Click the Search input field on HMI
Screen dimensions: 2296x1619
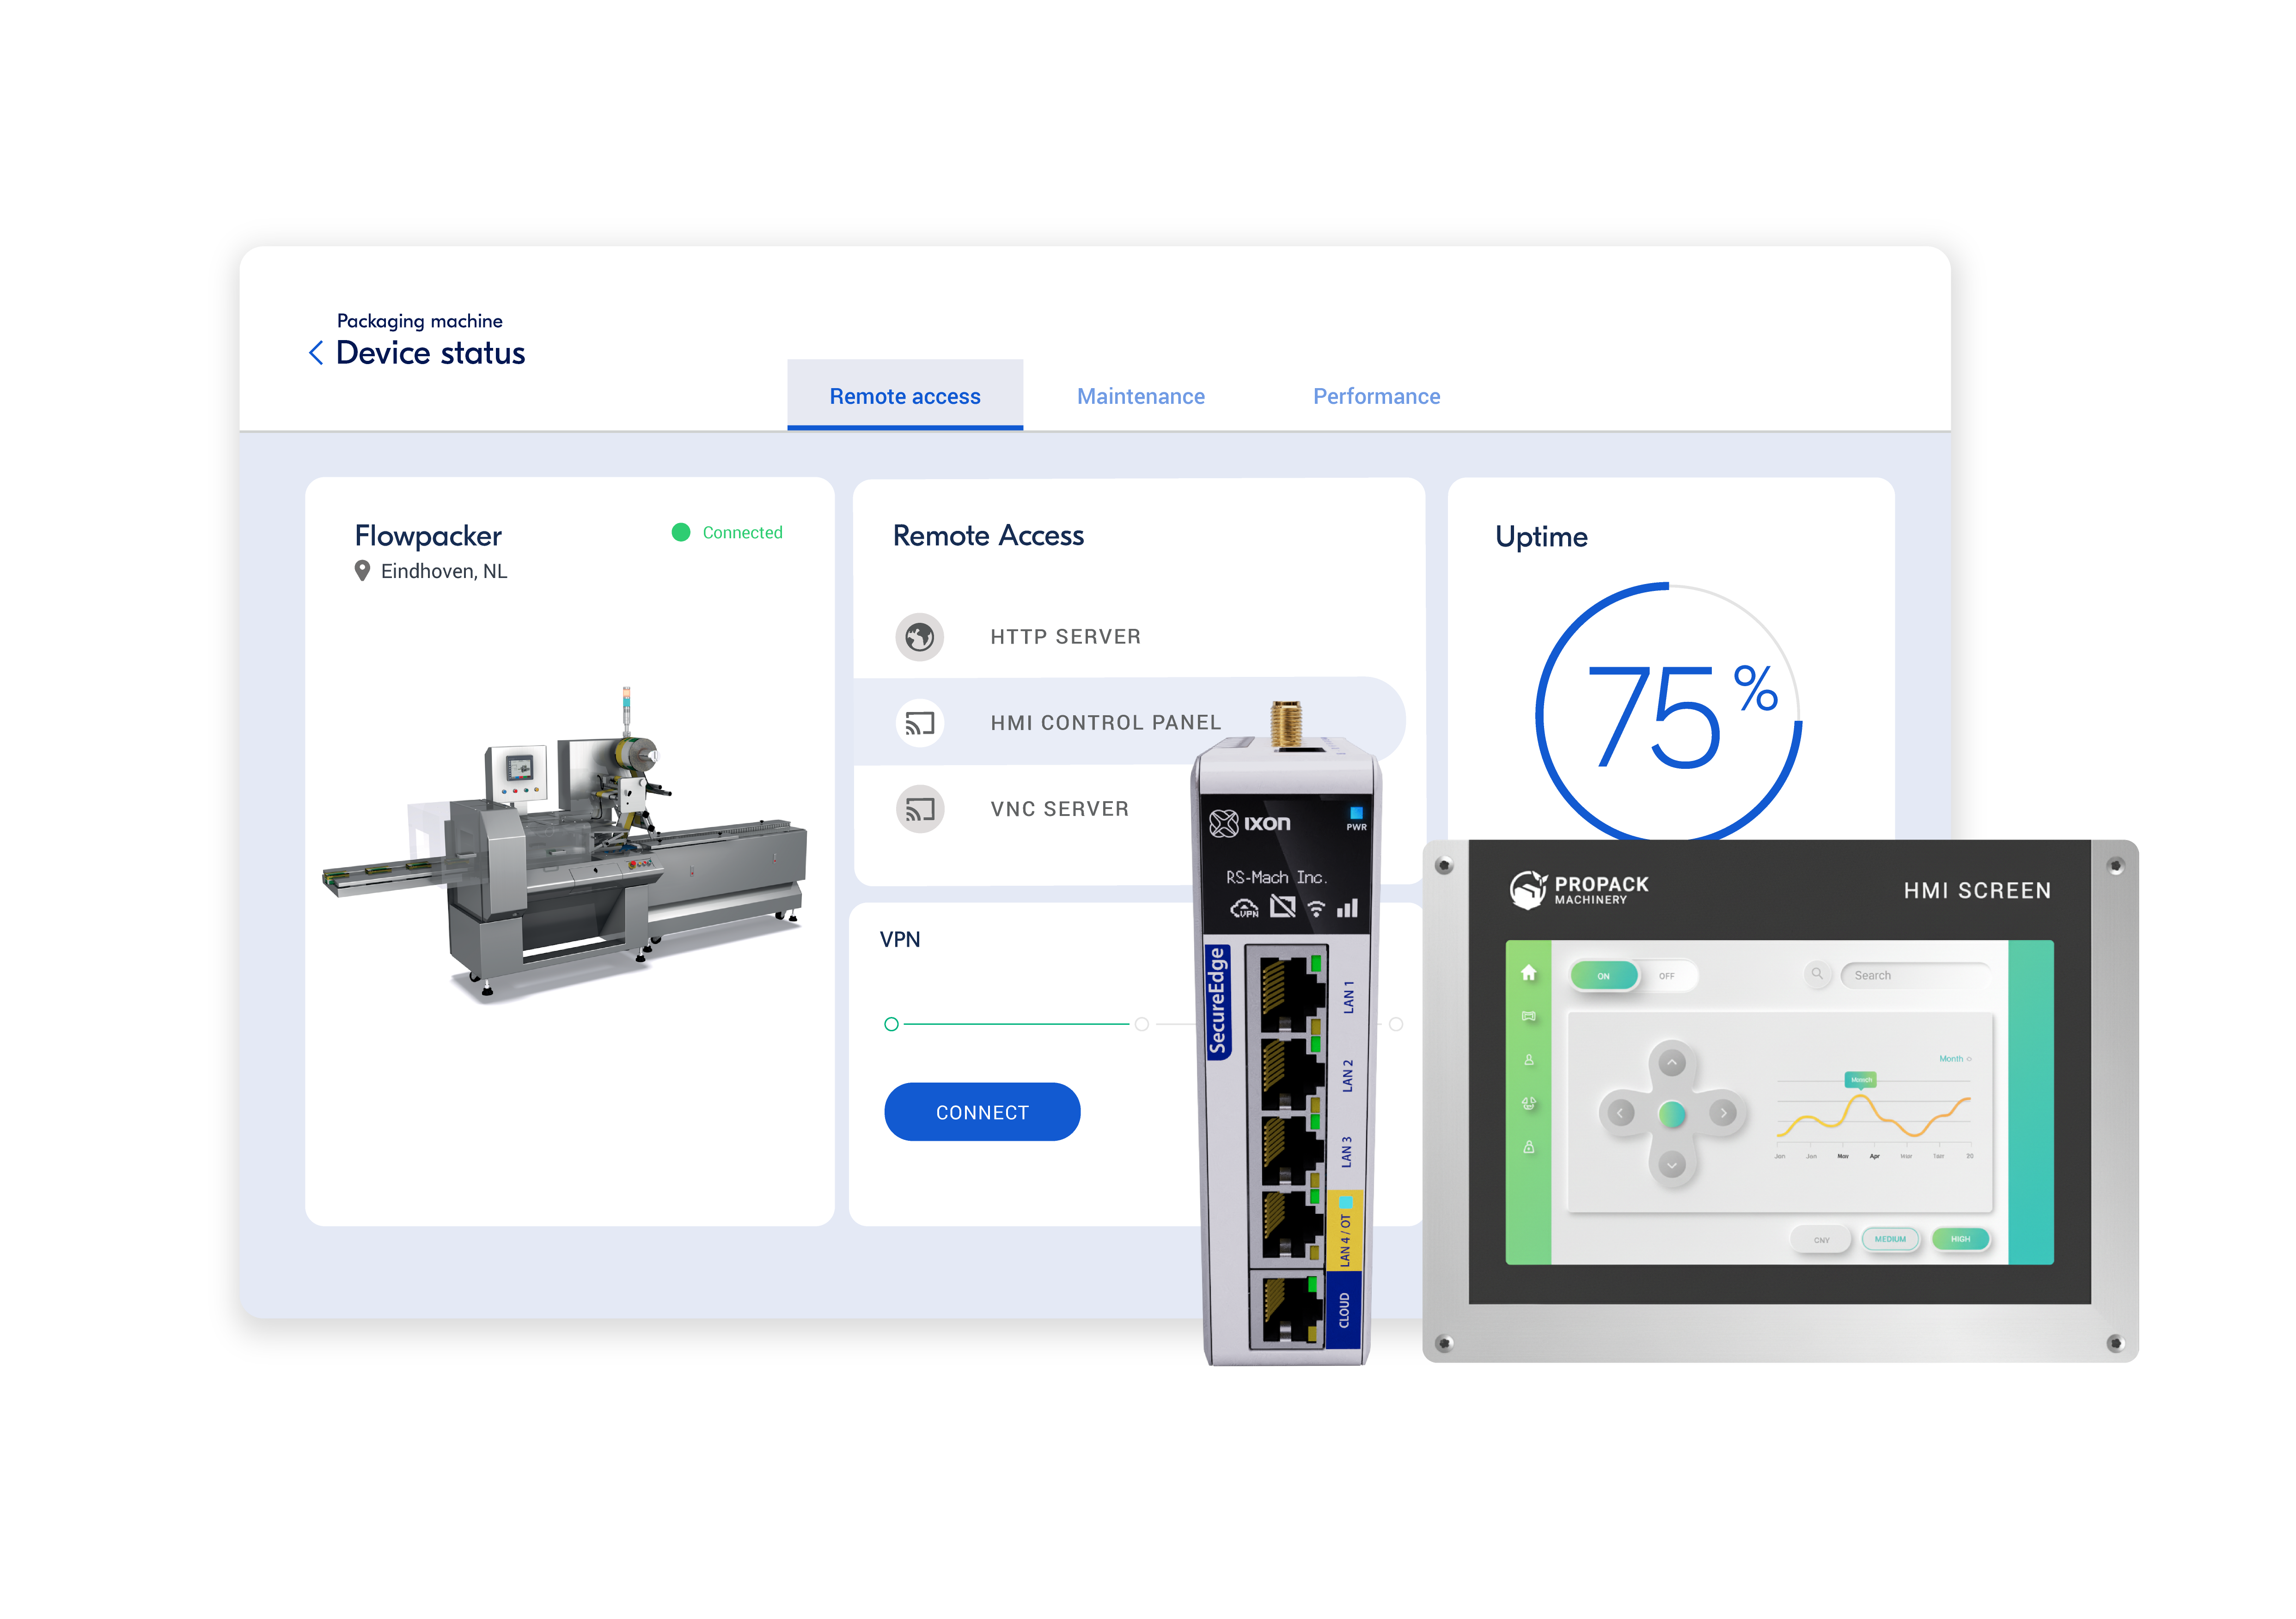(x=1915, y=975)
